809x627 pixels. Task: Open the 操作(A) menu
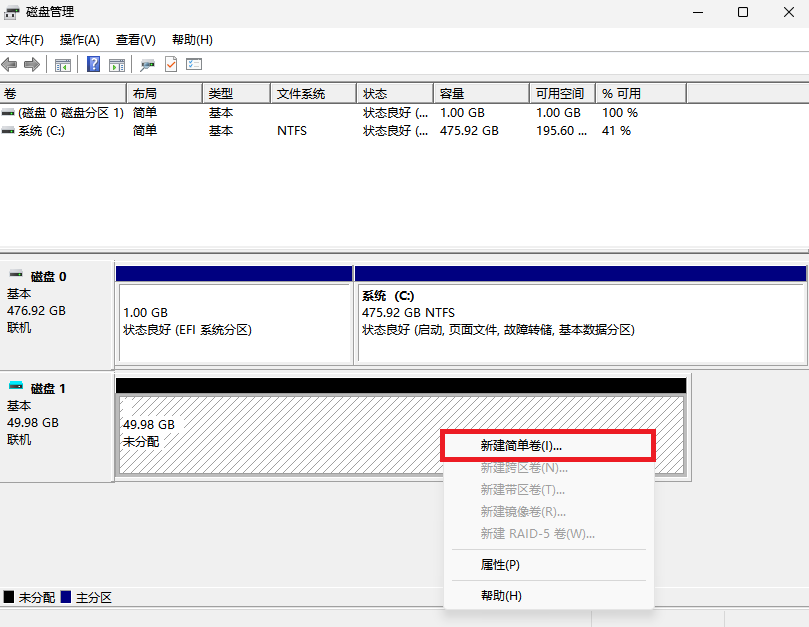(80, 40)
